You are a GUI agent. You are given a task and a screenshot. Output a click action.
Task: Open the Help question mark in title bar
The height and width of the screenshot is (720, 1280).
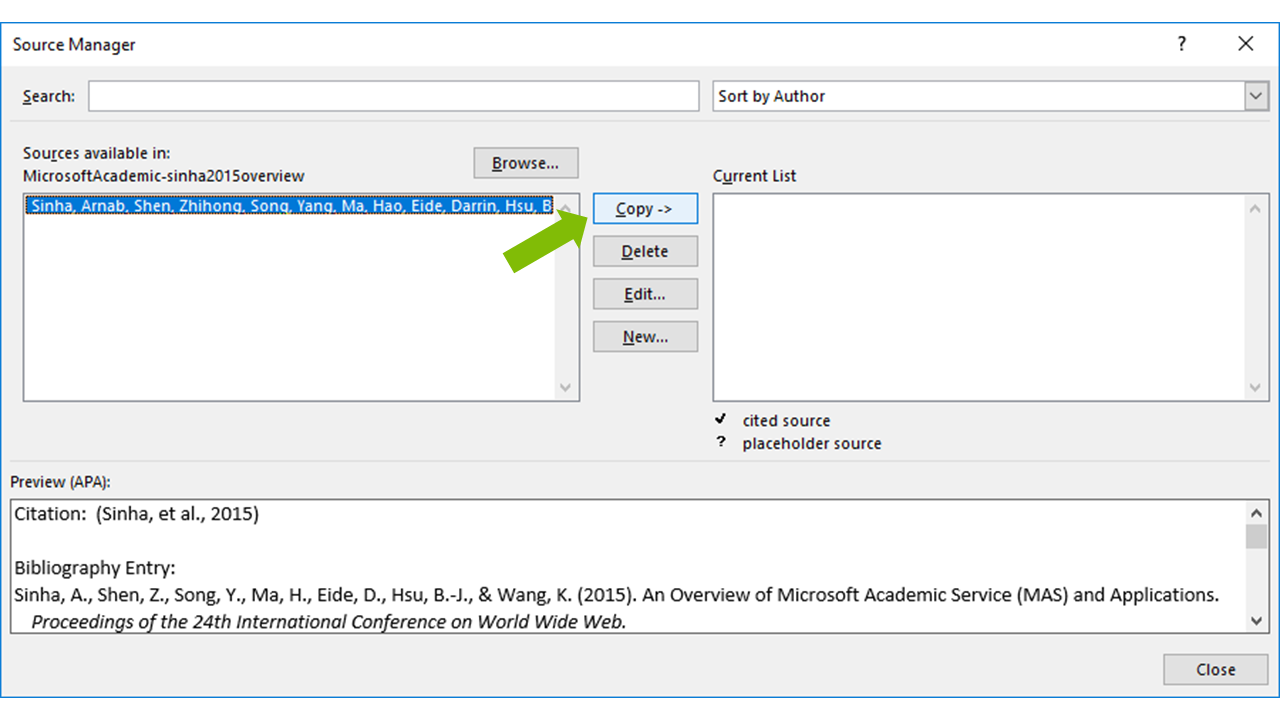tap(1181, 44)
